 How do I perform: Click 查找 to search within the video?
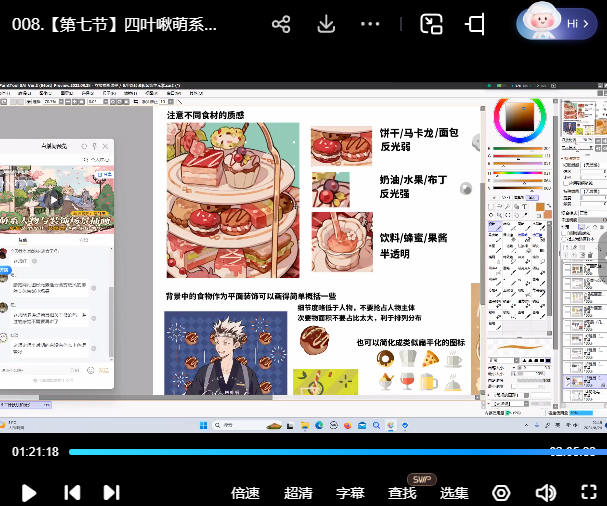coord(402,493)
